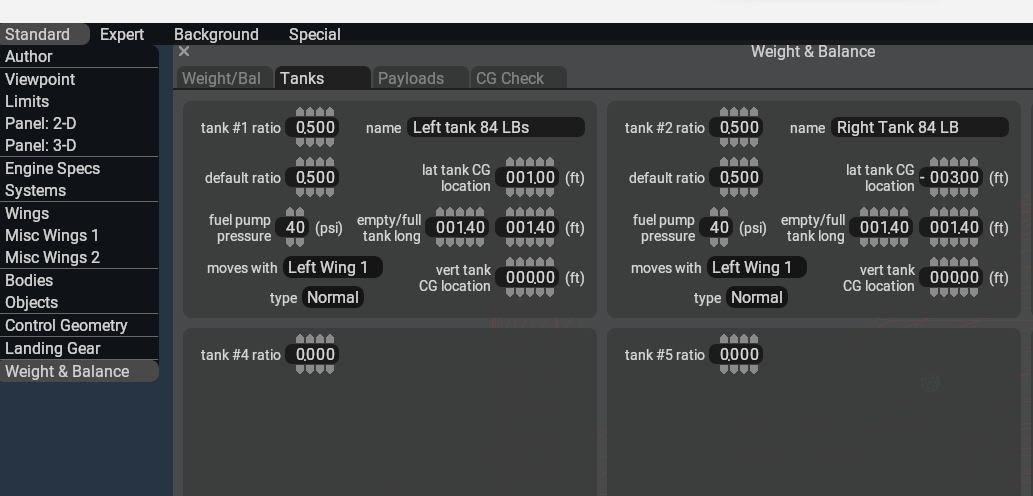Close the Weight & Balance panel
The width and height of the screenshot is (1033, 496).
coord(184,52)
